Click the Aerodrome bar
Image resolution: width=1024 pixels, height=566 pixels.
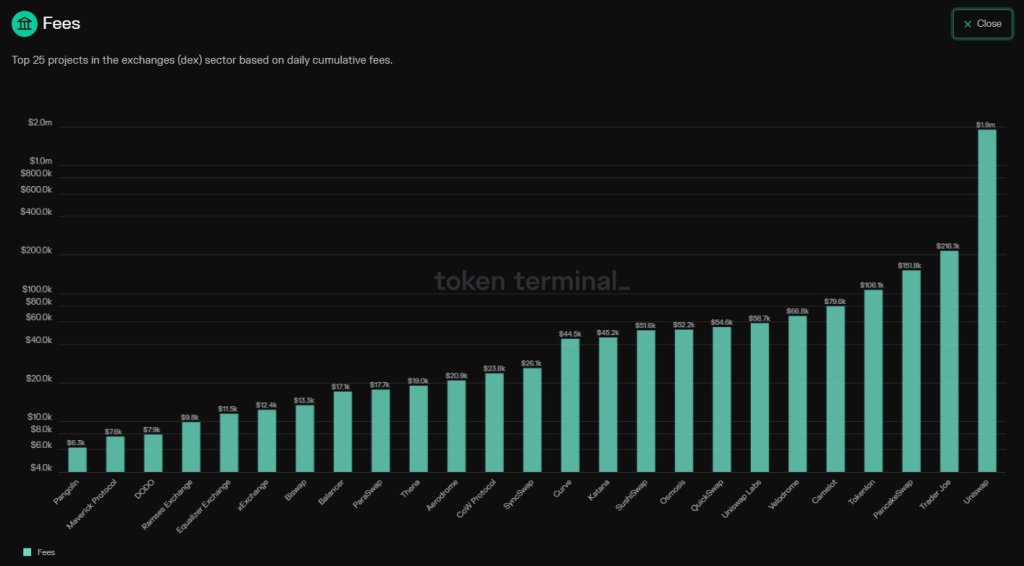[456, 426]
